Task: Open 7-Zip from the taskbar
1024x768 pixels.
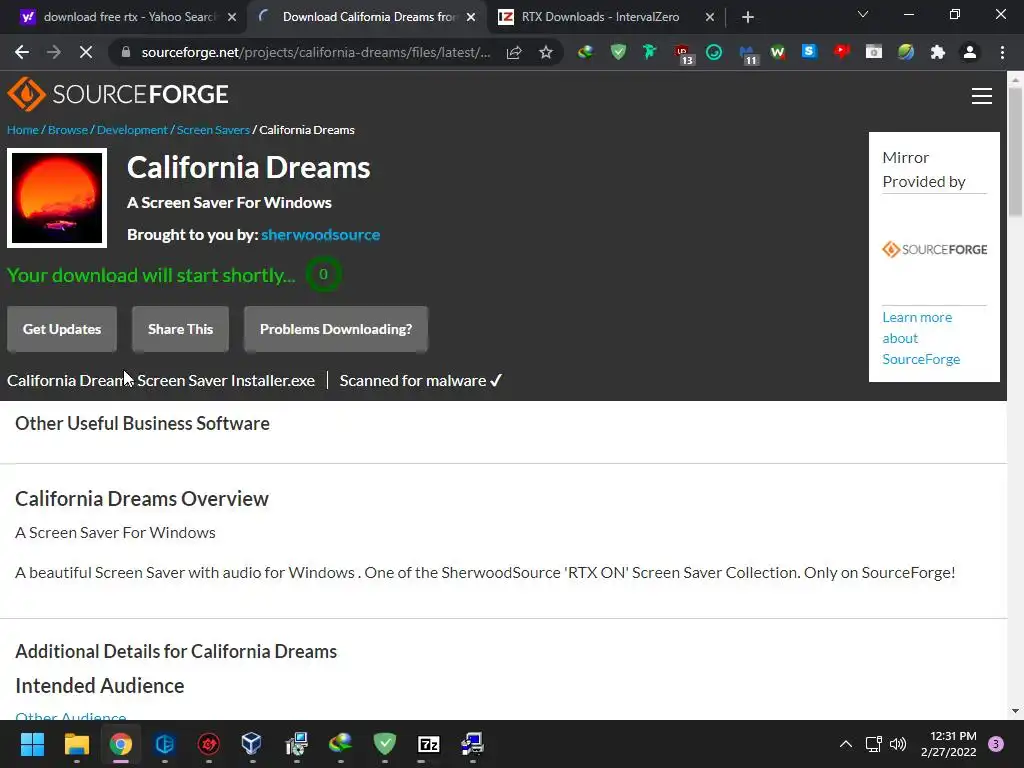Action: click(428, 744)
